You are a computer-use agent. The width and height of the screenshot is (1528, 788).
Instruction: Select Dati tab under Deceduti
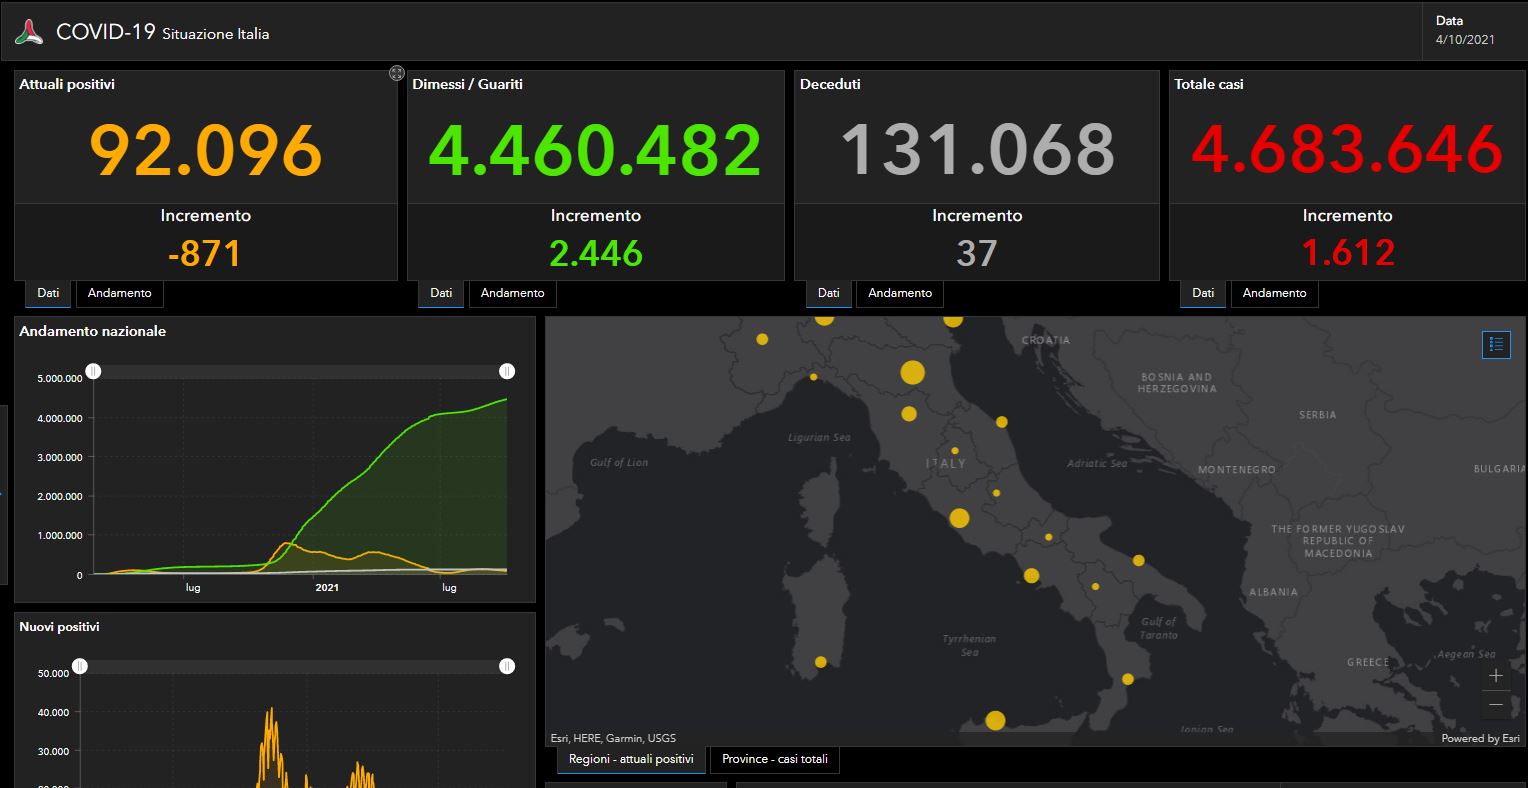click(x=829, y=293)
